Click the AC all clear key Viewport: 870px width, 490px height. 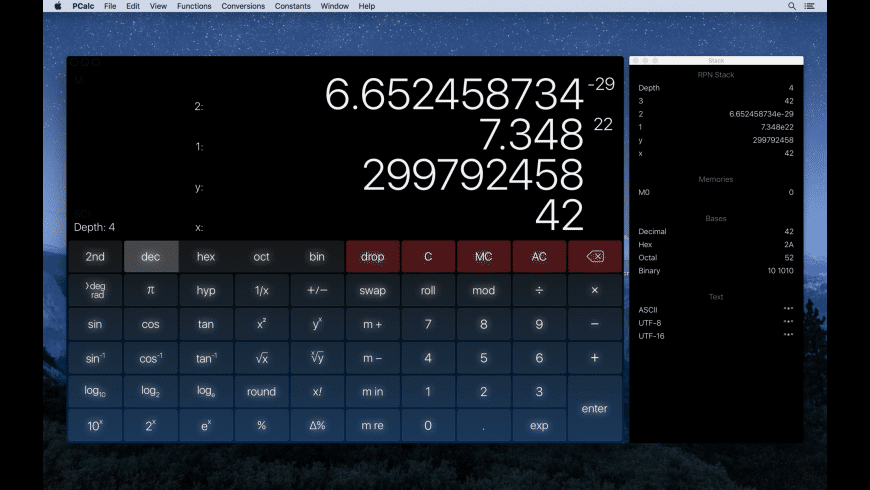pyautogui.click(x=539, y=256)
